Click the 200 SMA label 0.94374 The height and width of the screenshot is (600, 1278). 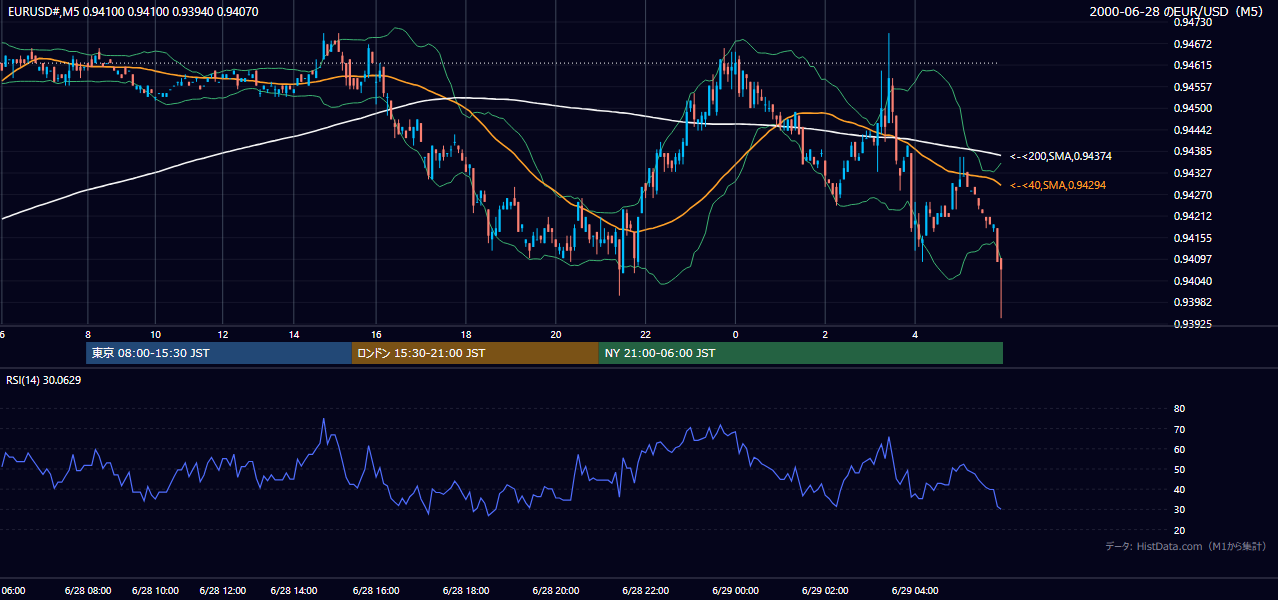point(1061,156)
